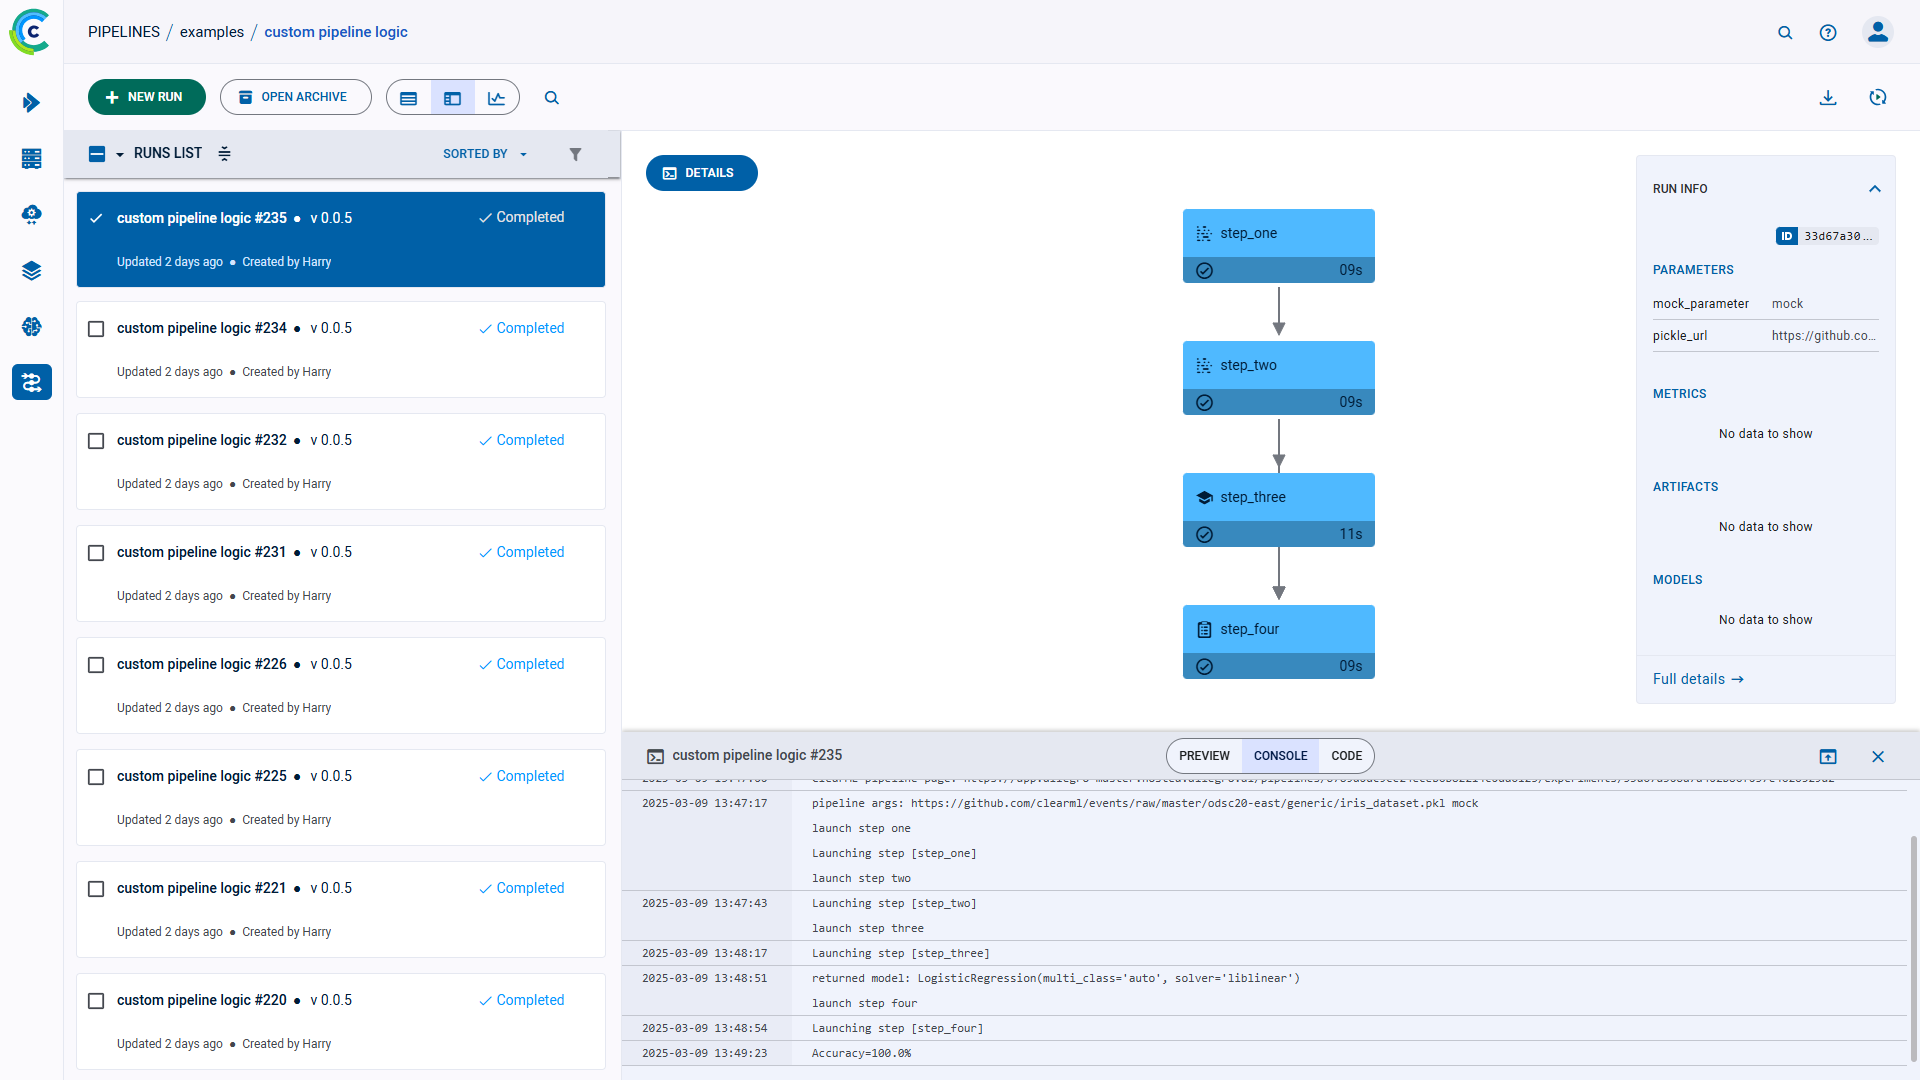The width and height of the screenshot is (1920, 1080).
Task: Switch to the PREVIEW tab
Action: click(1204, 756)
